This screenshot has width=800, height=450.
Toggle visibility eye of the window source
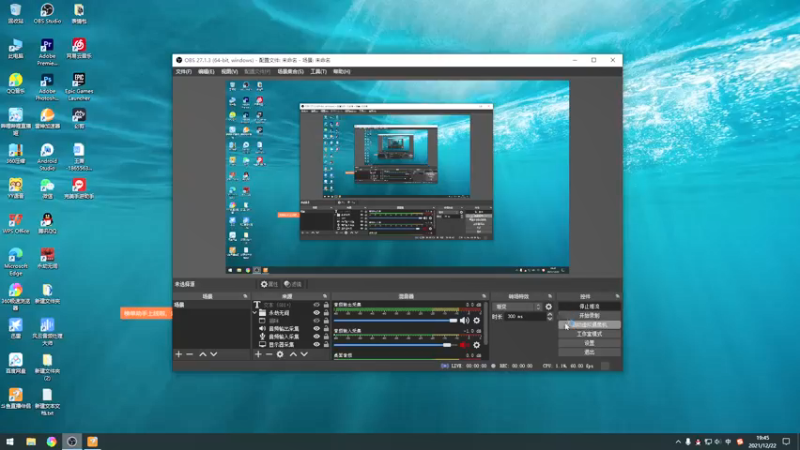[316, 321]
